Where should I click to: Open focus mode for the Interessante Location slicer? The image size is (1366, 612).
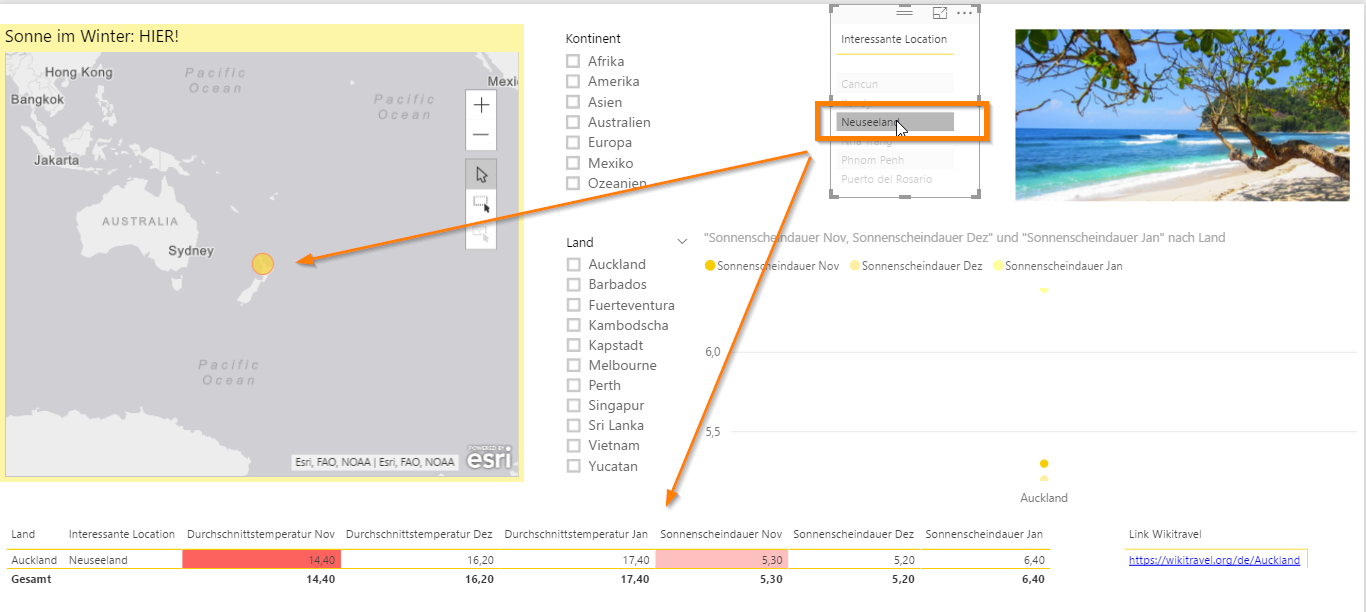(x=939, y=13)
